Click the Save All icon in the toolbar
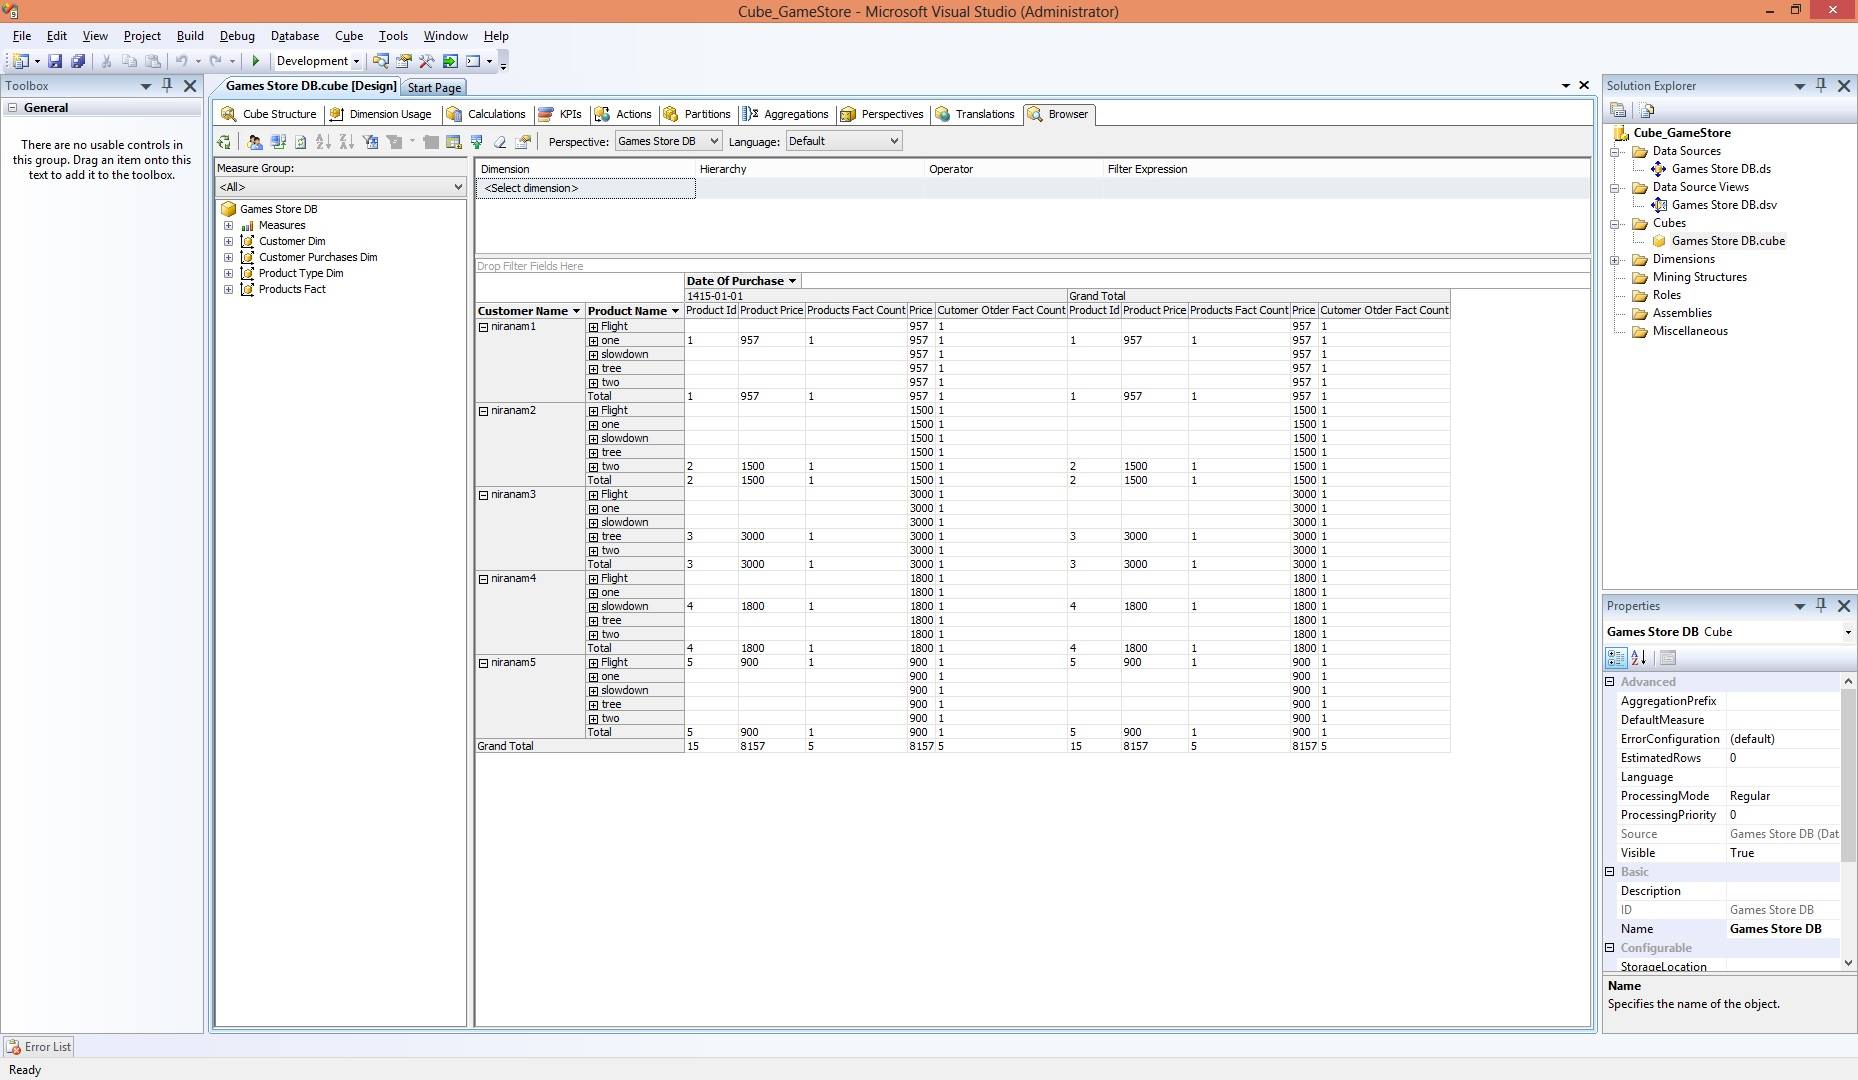The width and height of the screenshot is (1858, 1080). pyautogui.click(x=78, y=61)
